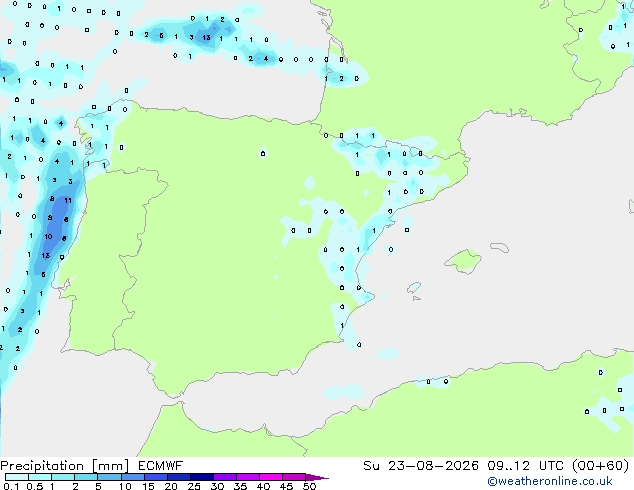Click the over-50 legend arrow tip
This screenshot has width=634, height=490.
pos(317,477)
